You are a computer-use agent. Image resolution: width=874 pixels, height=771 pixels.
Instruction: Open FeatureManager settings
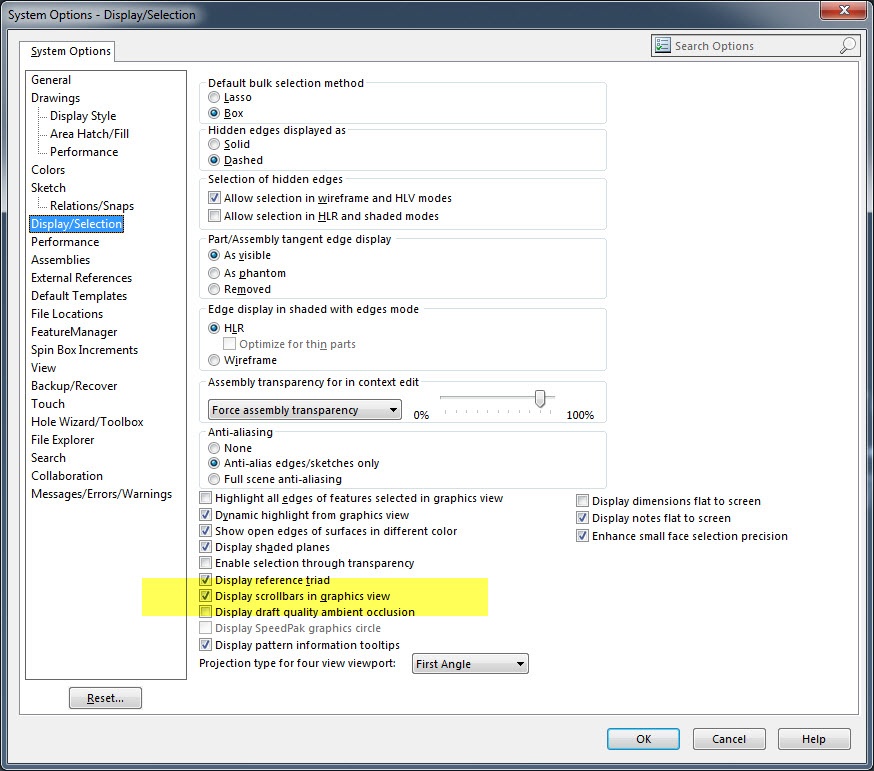click(x=74, y=332)
